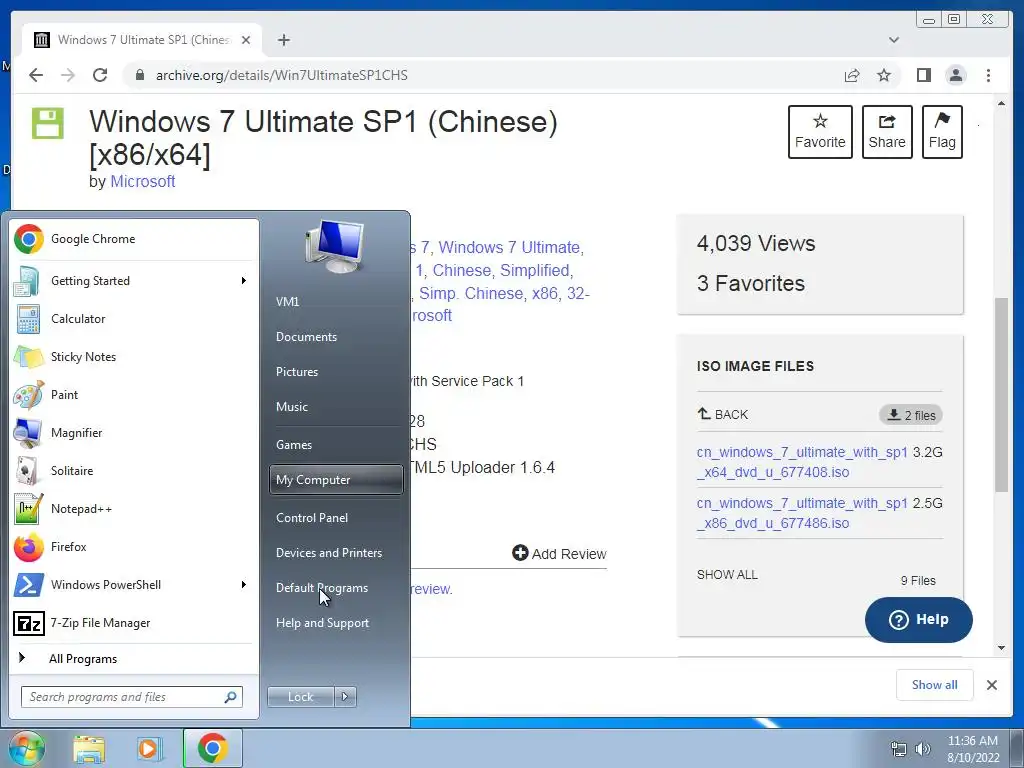The height and width of the screenshot is (768, 1024).
Task: Click the 2 files download badge
Action: click(x=910, y=415)
